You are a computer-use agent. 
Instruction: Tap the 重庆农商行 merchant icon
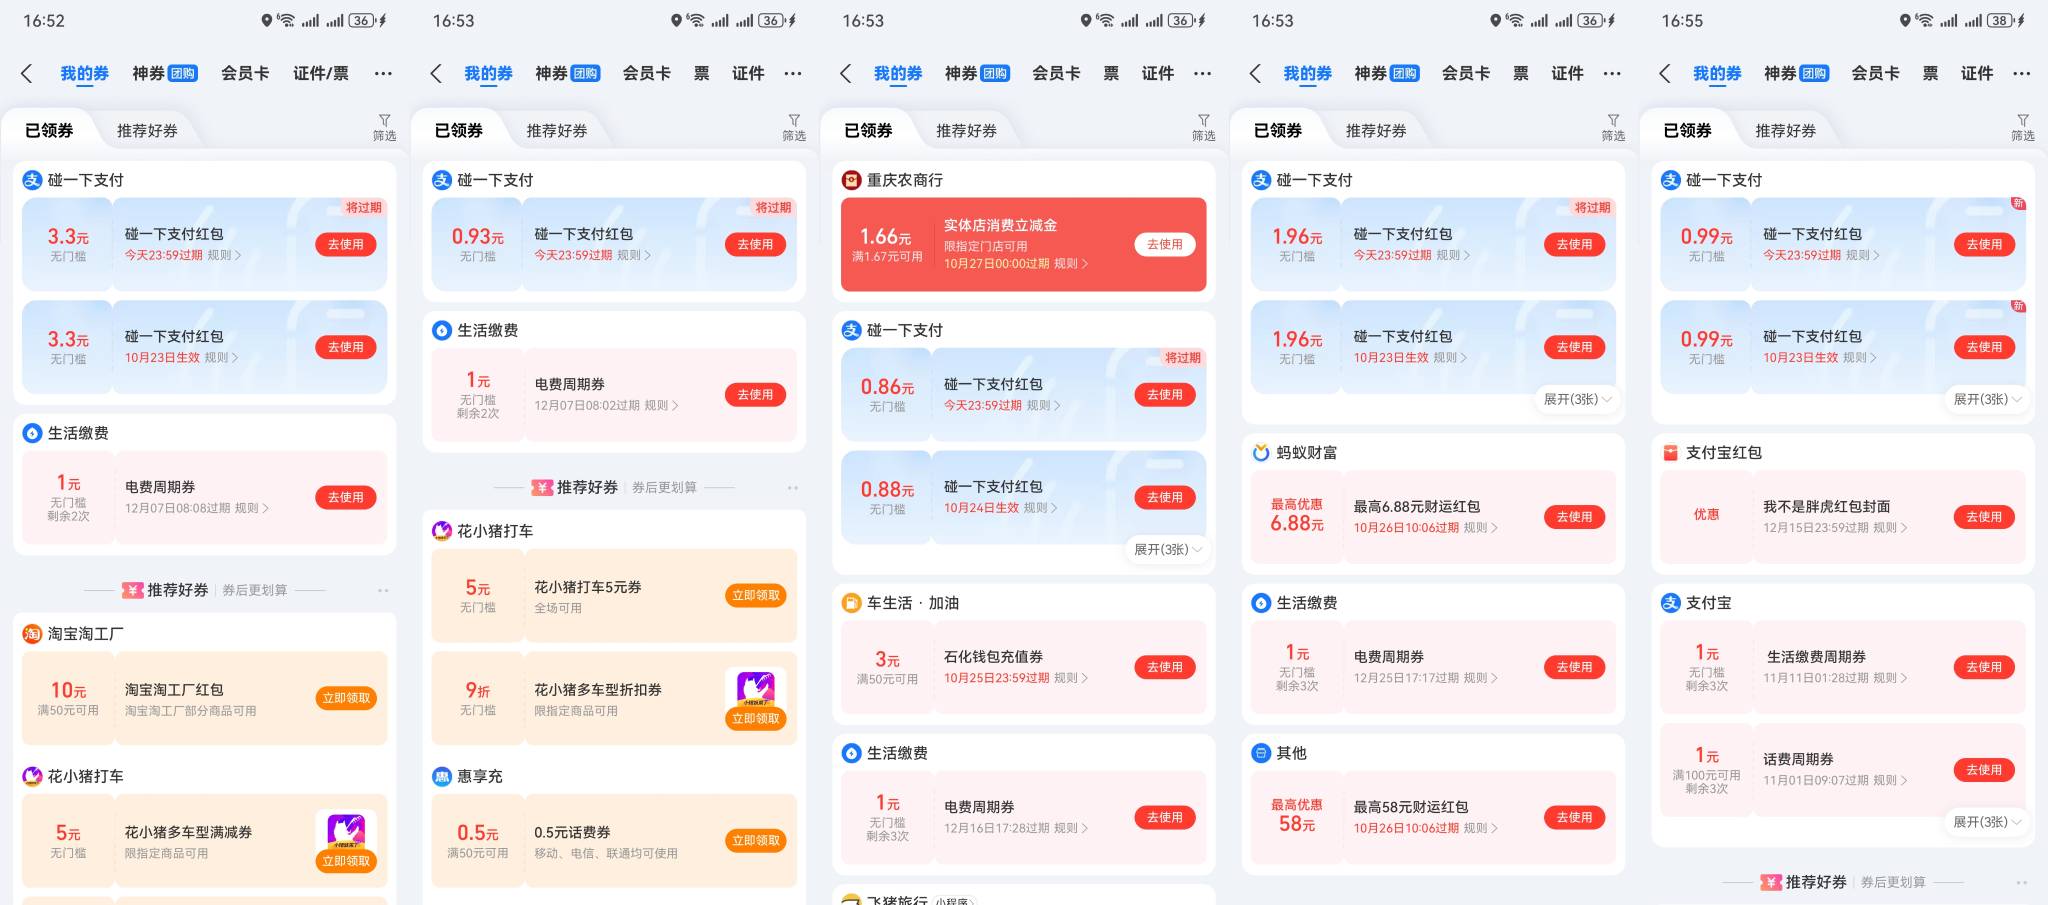(x=851, y=180)
